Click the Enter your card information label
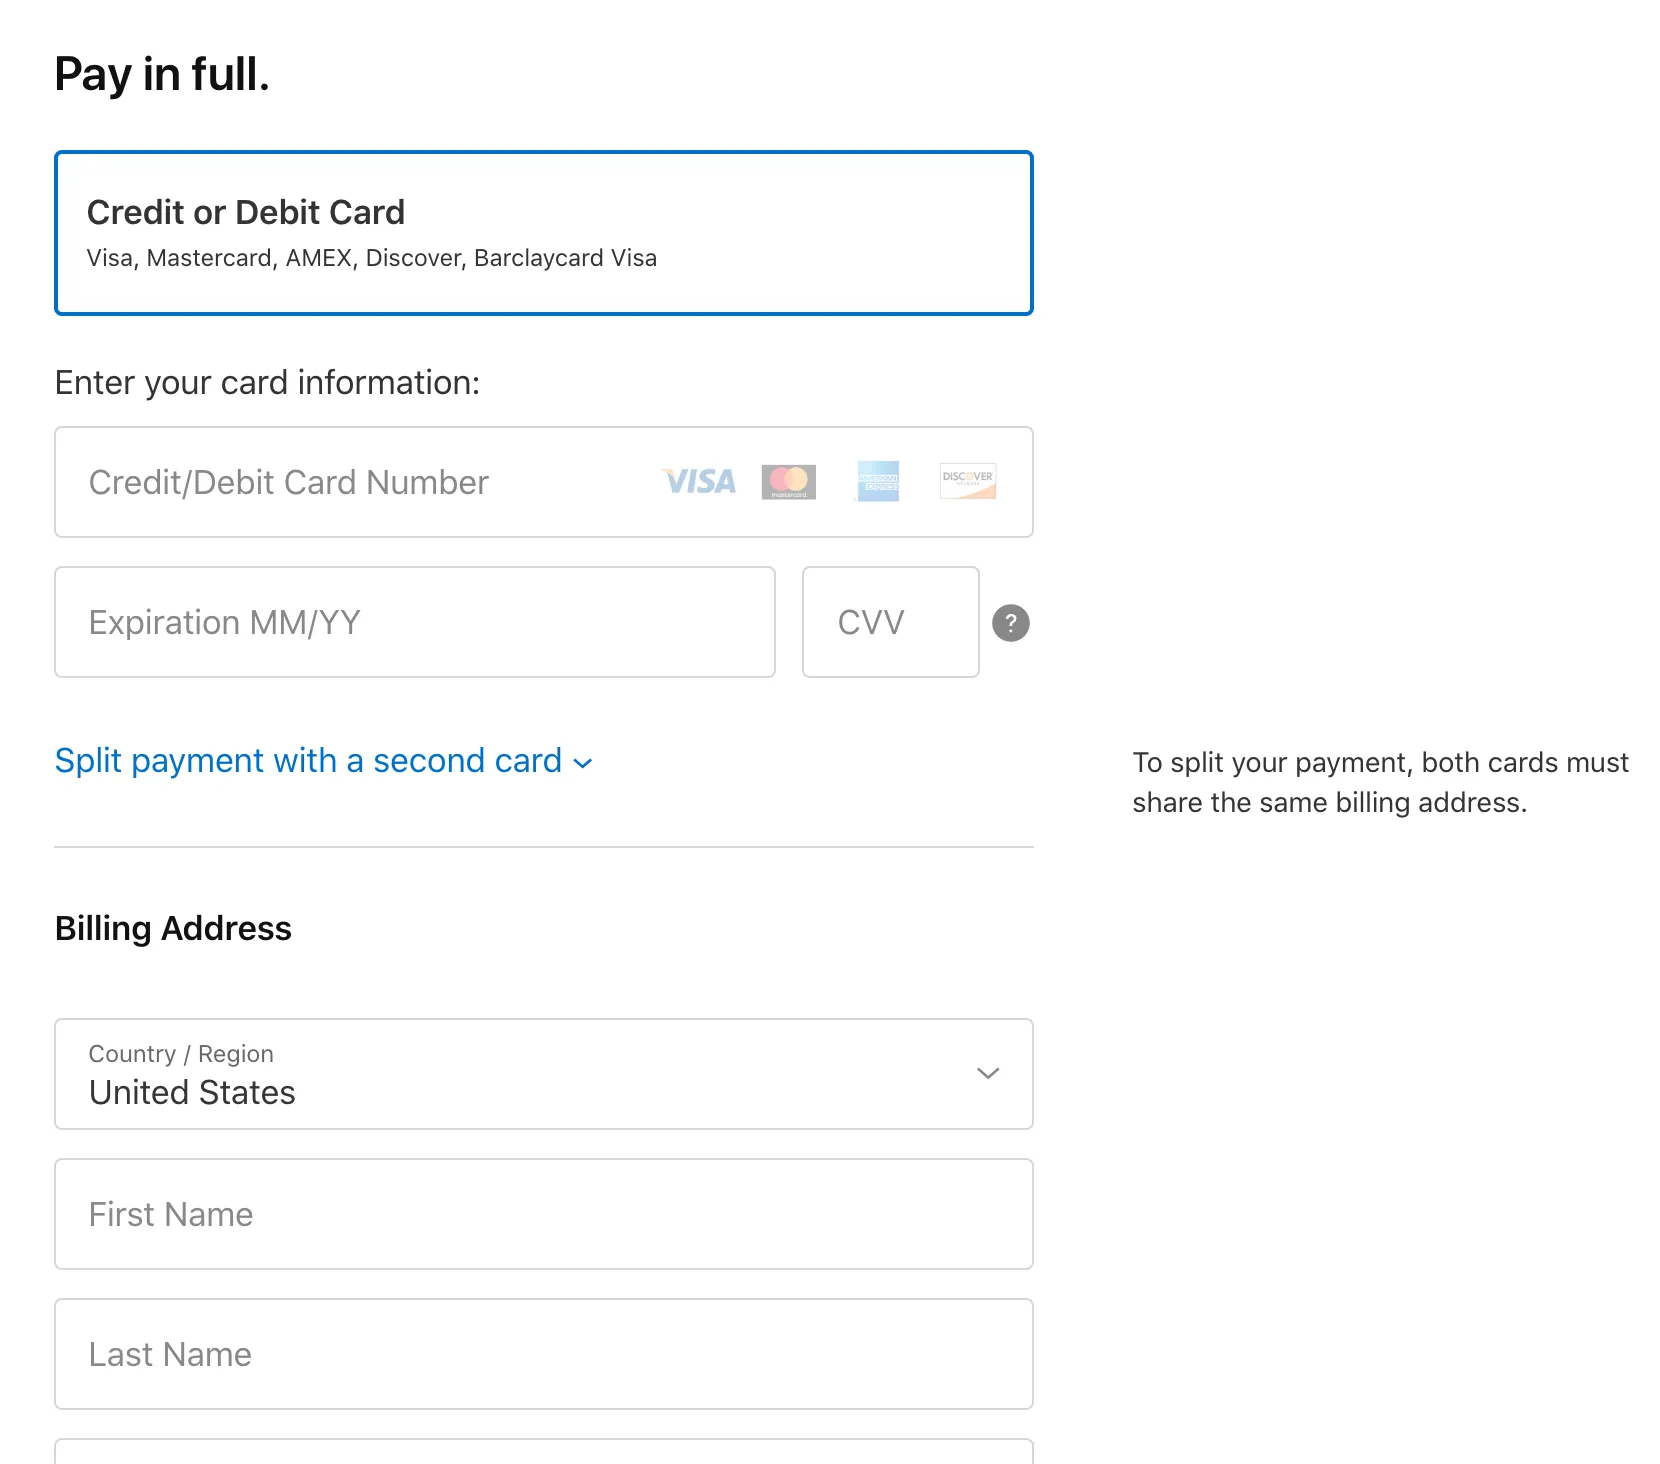The image size is (1660, 1464). point(267,383)
